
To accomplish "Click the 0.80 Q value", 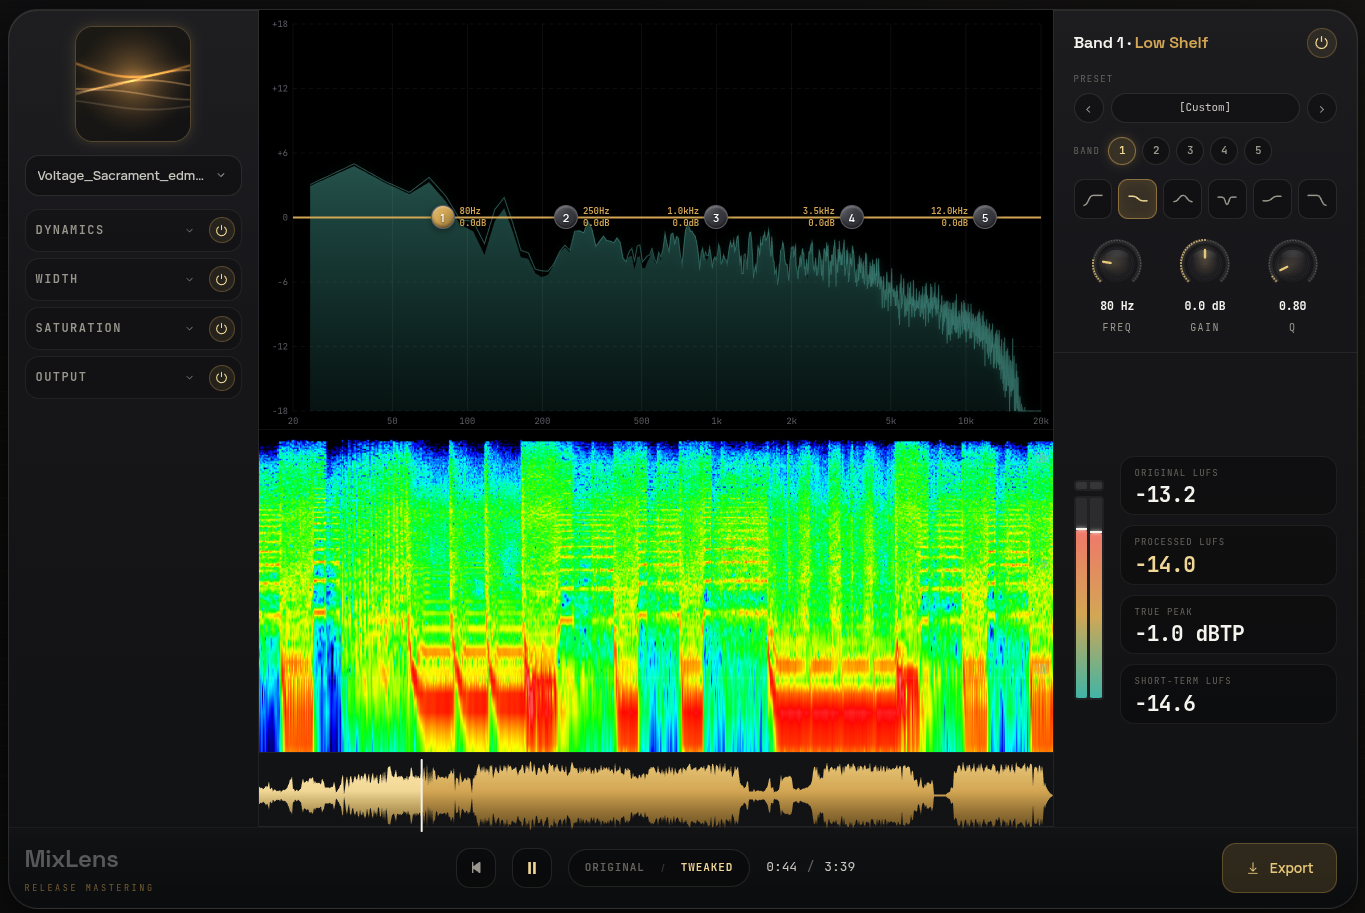I will pos(1292,306).
